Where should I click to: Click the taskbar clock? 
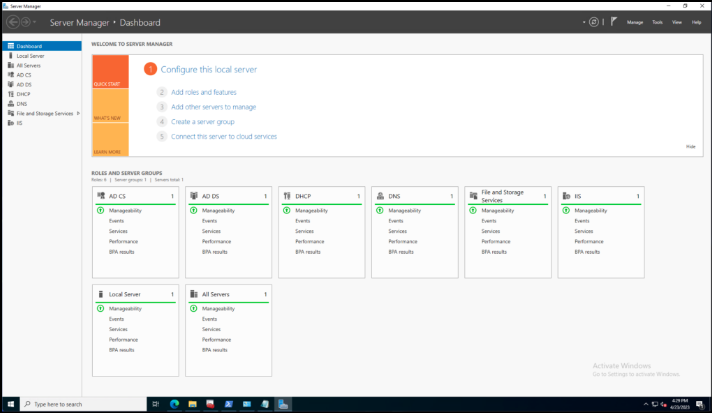coord(680,404)
